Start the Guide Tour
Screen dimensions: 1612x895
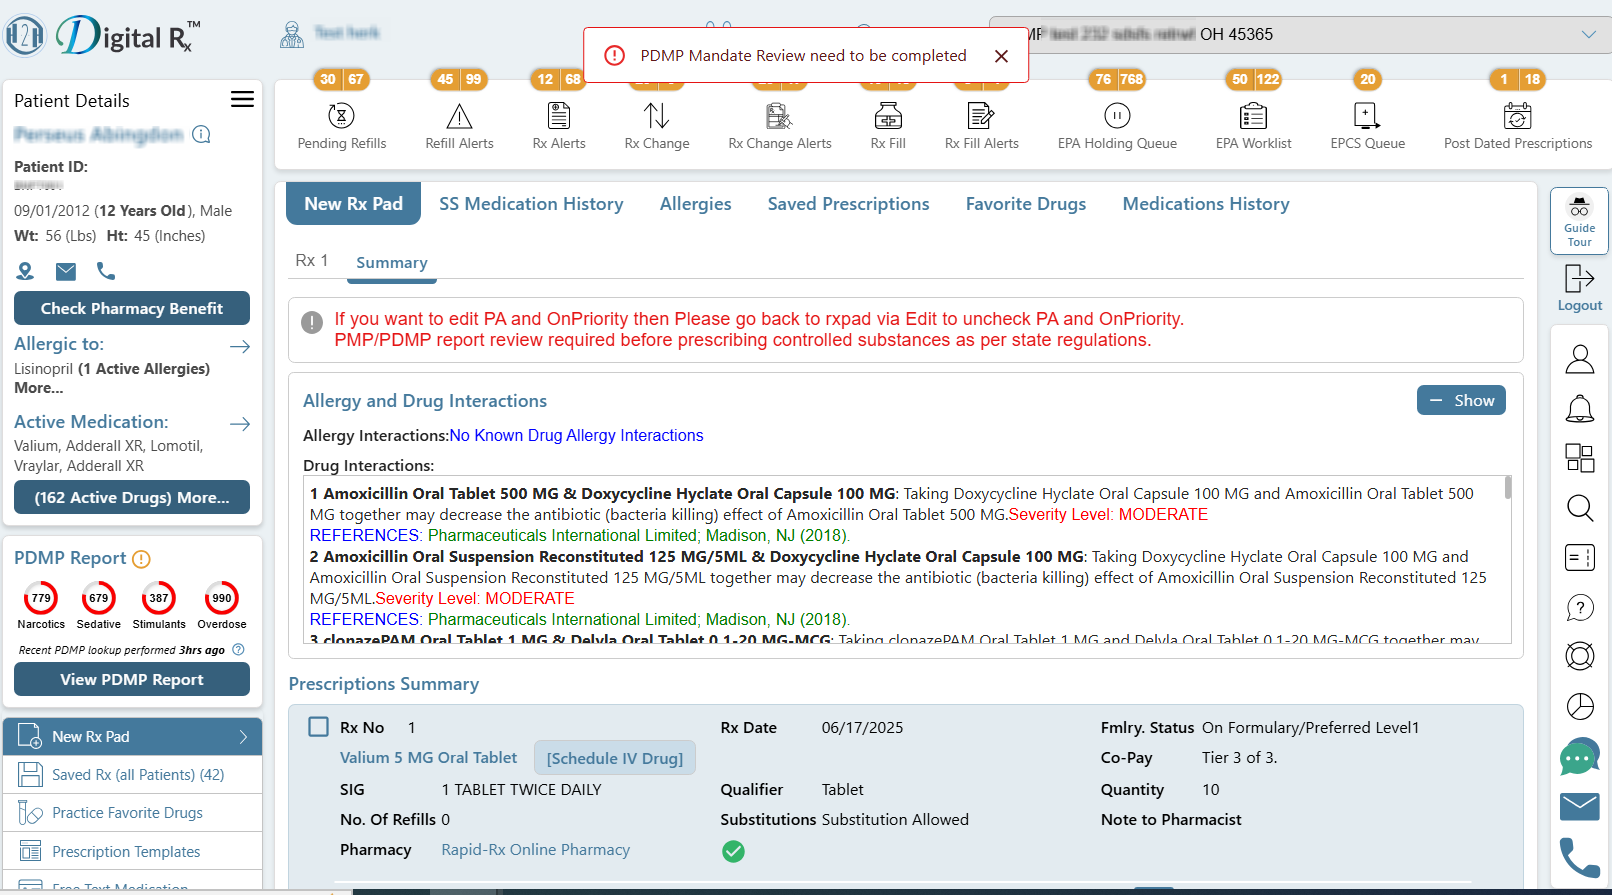coord(1579,221)
